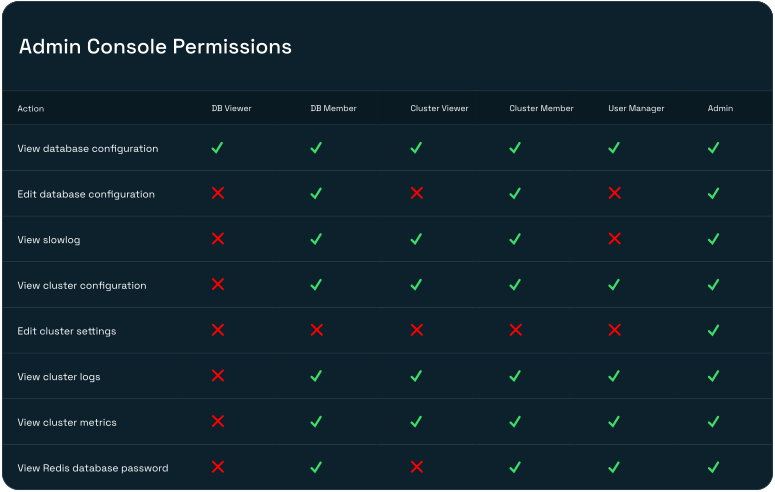This screenshot has width=775, height=492.
Task: Select the User Manager column header
Action: [x=636, y=108]
